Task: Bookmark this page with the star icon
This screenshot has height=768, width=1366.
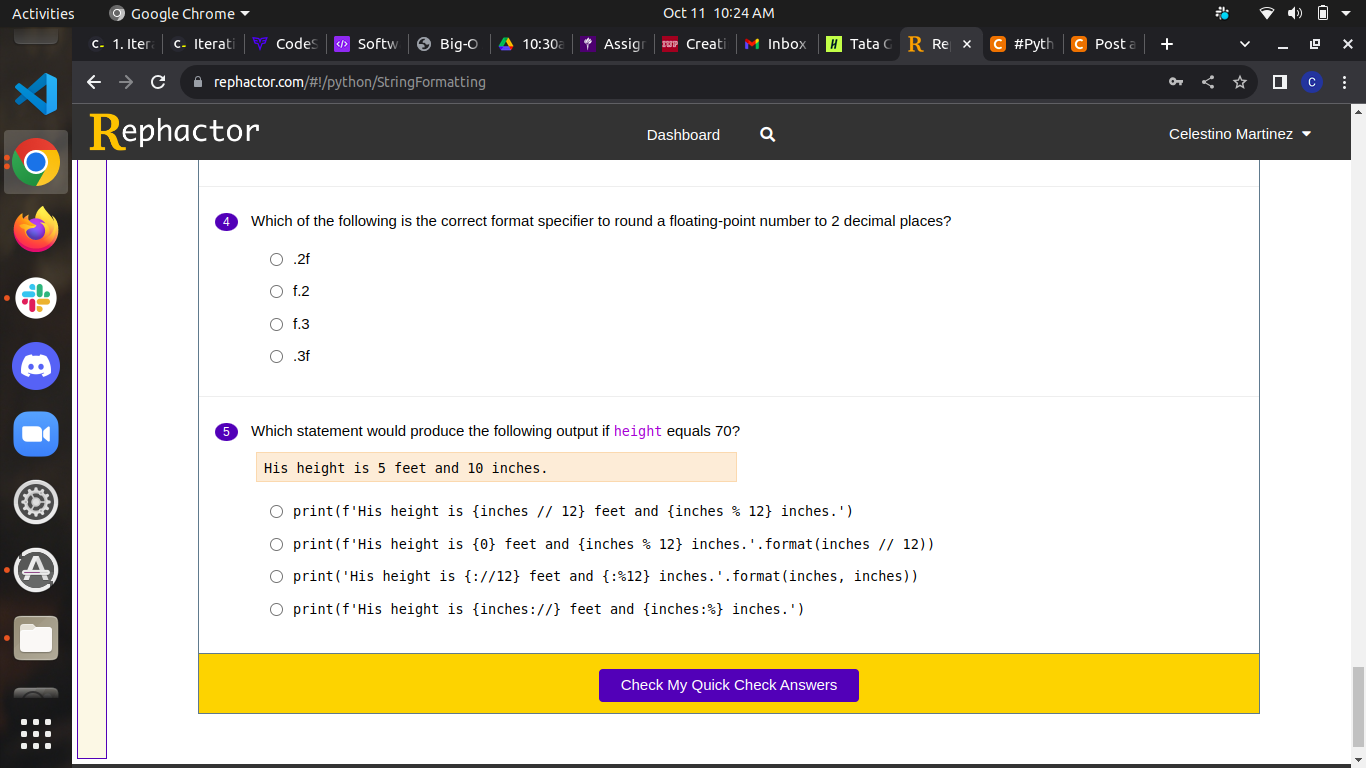Action: 1240,82
